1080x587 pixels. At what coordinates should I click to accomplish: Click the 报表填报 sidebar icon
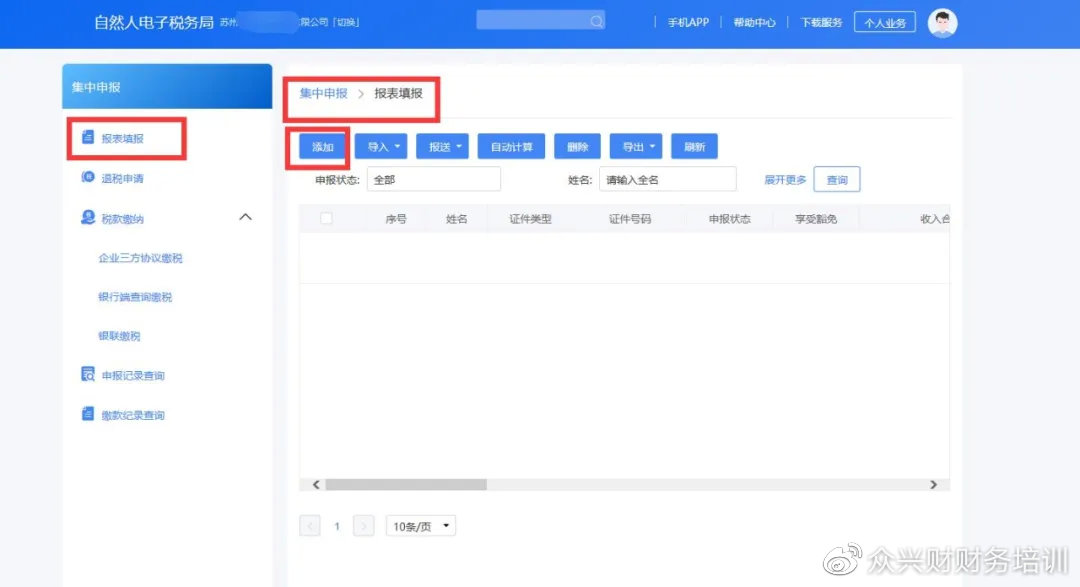point(87,137)
